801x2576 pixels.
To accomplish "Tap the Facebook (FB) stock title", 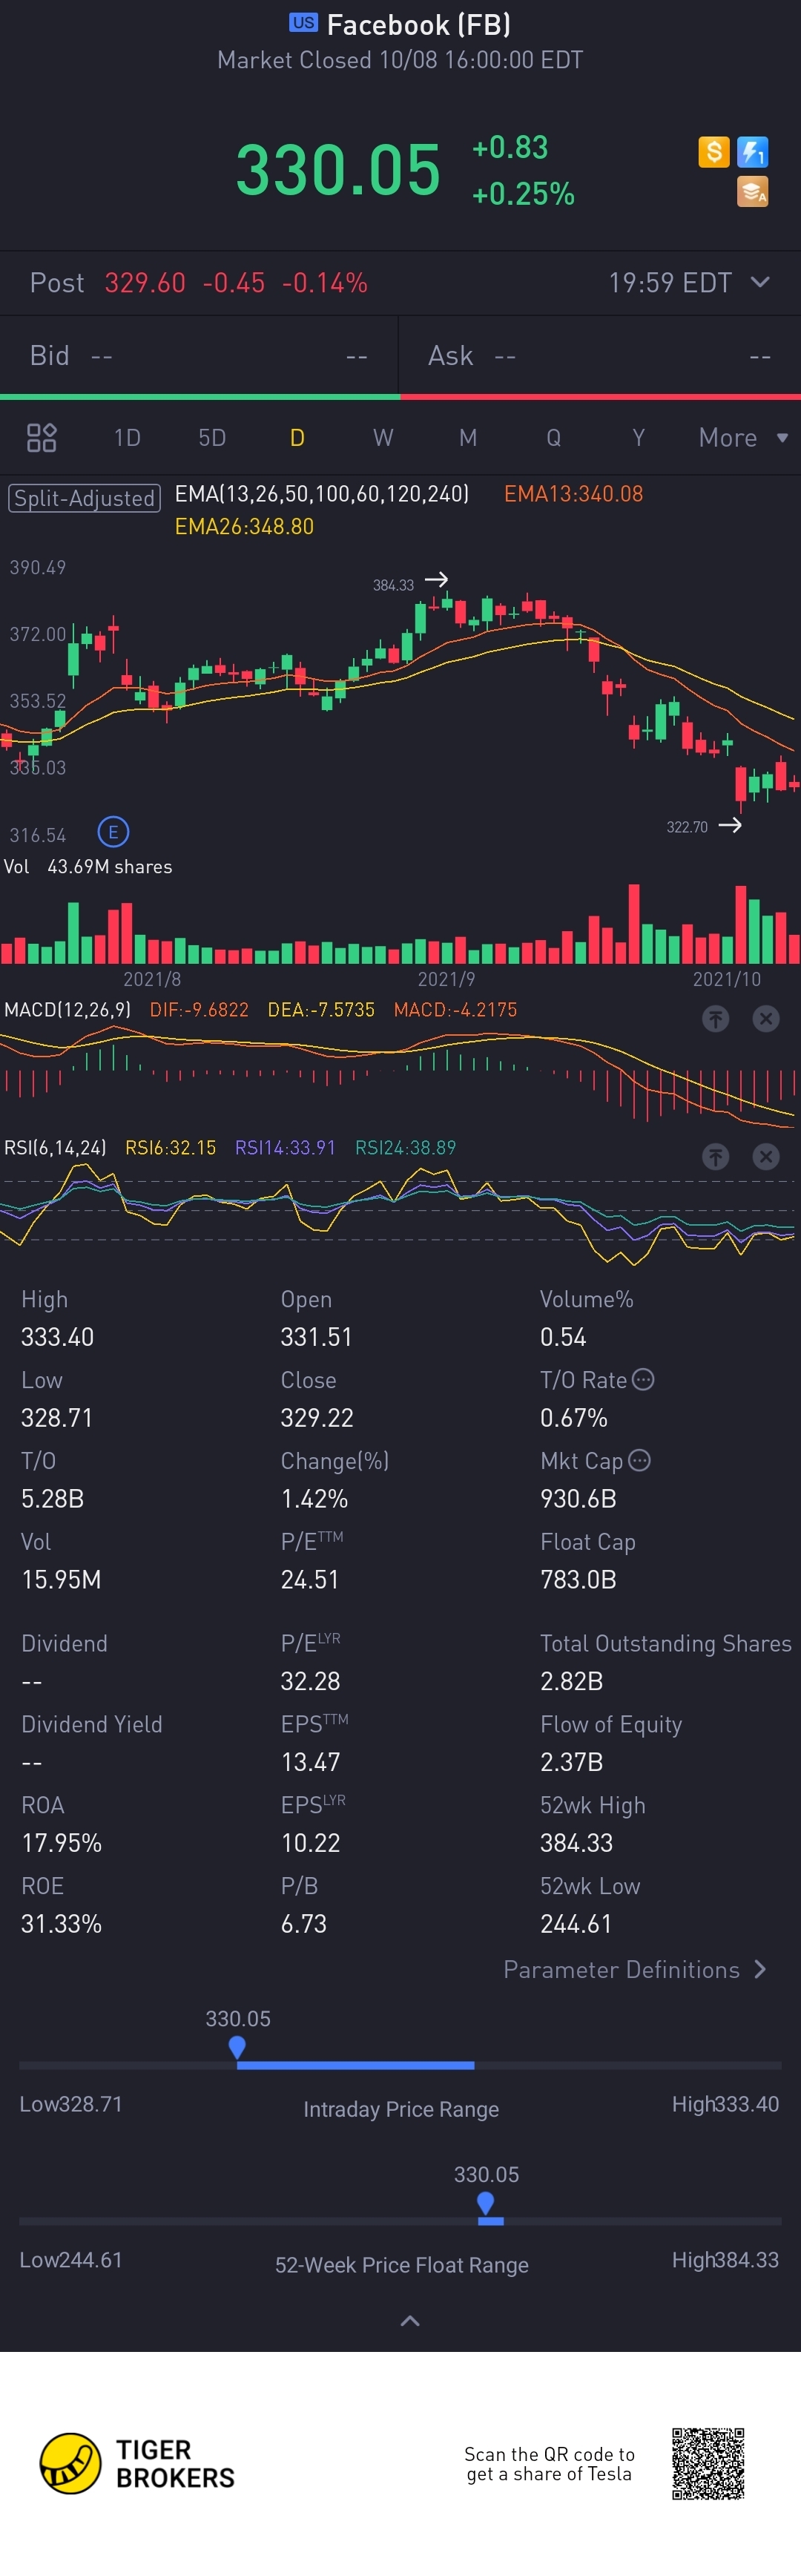I will click(x=419, y=24).
